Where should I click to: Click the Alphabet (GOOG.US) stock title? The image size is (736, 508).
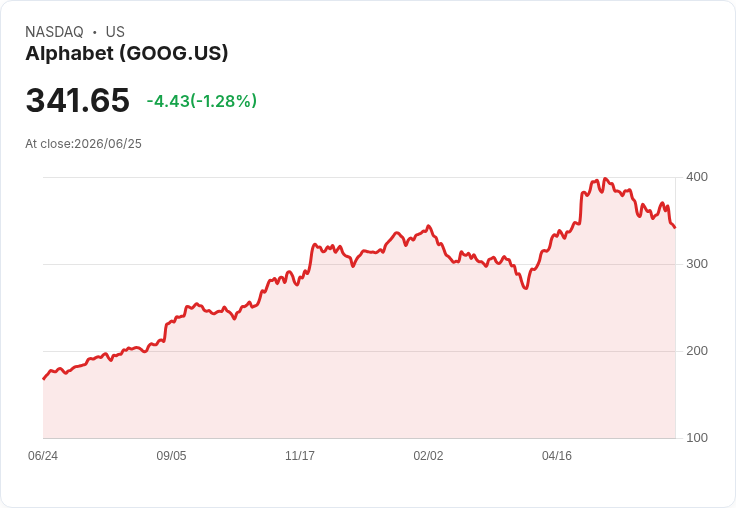127,54
